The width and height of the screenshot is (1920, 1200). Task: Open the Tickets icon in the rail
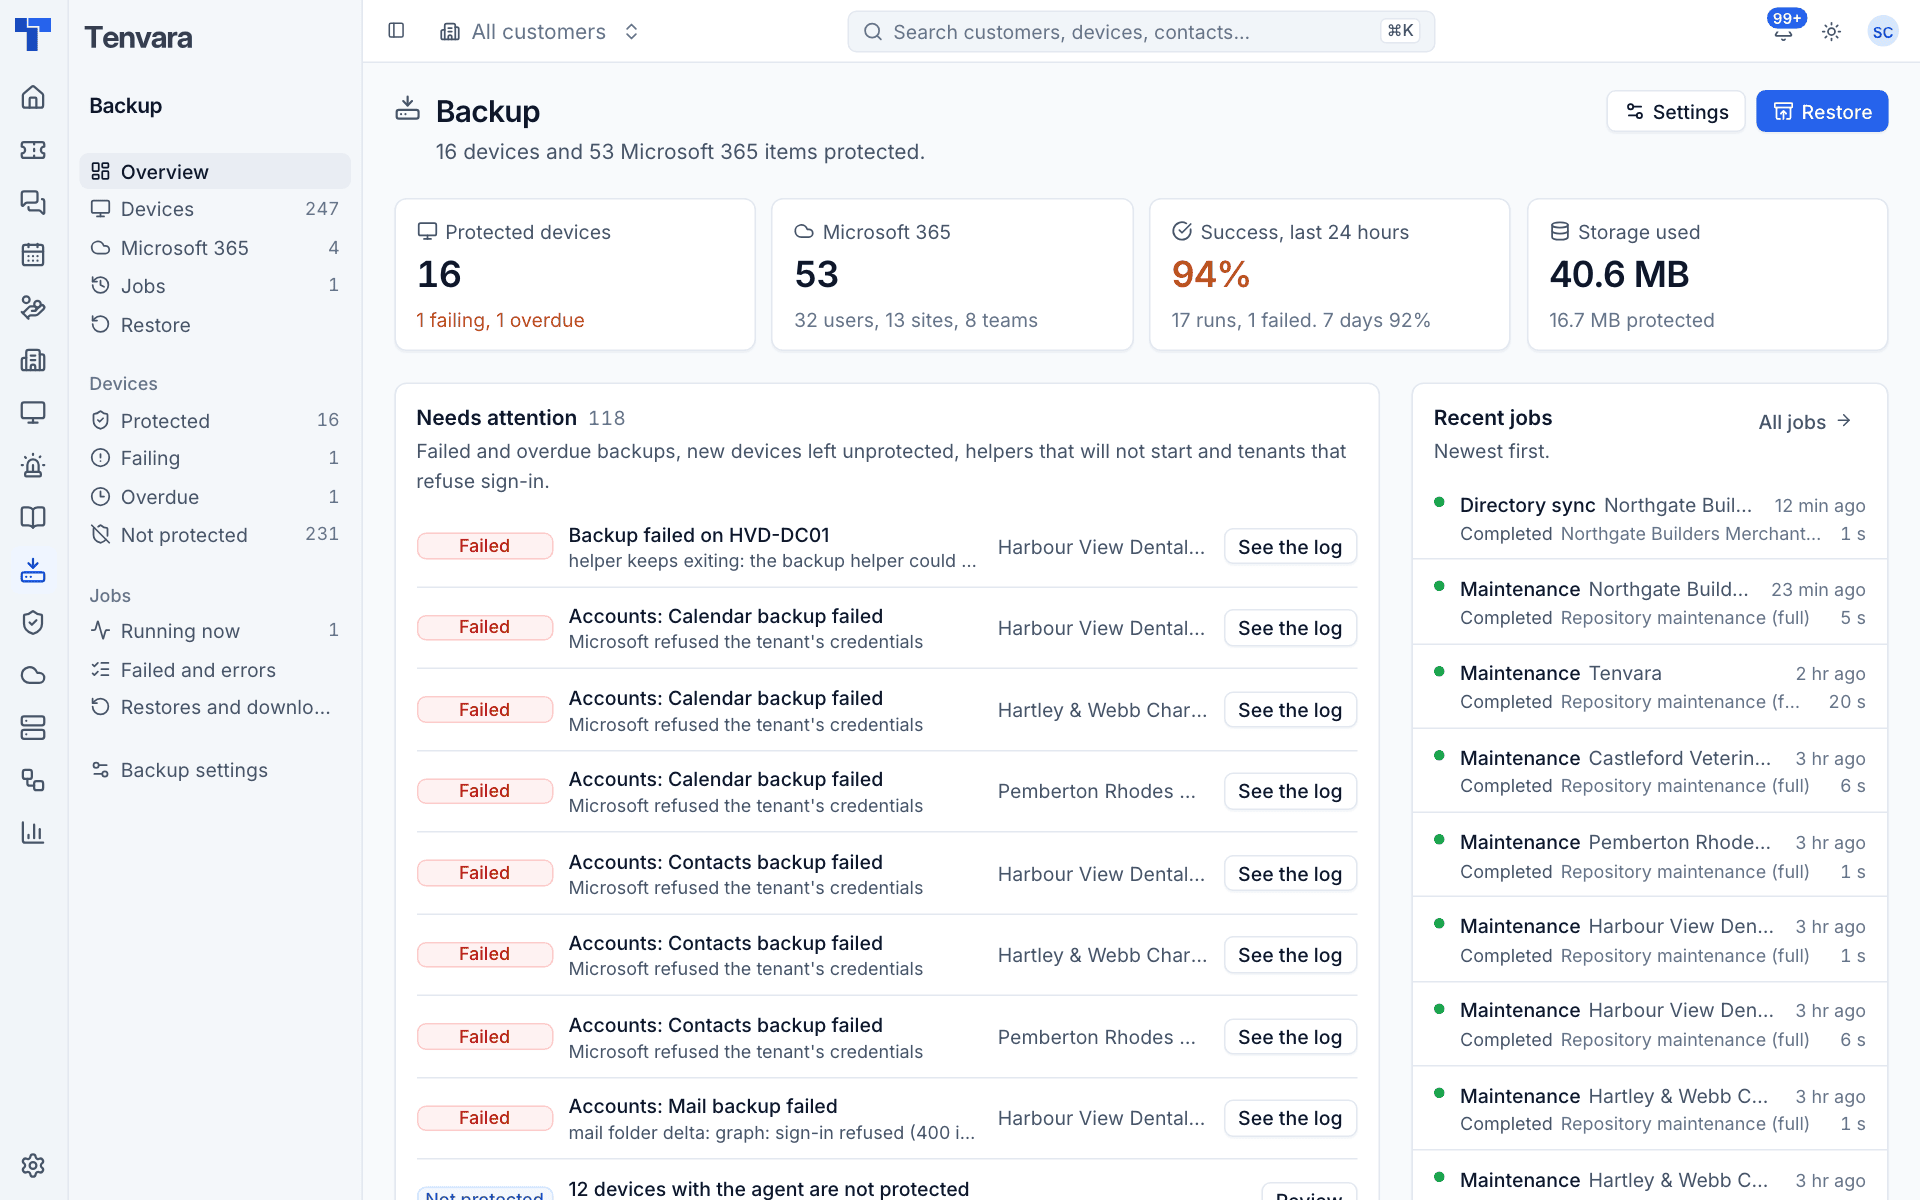[33, 150]
